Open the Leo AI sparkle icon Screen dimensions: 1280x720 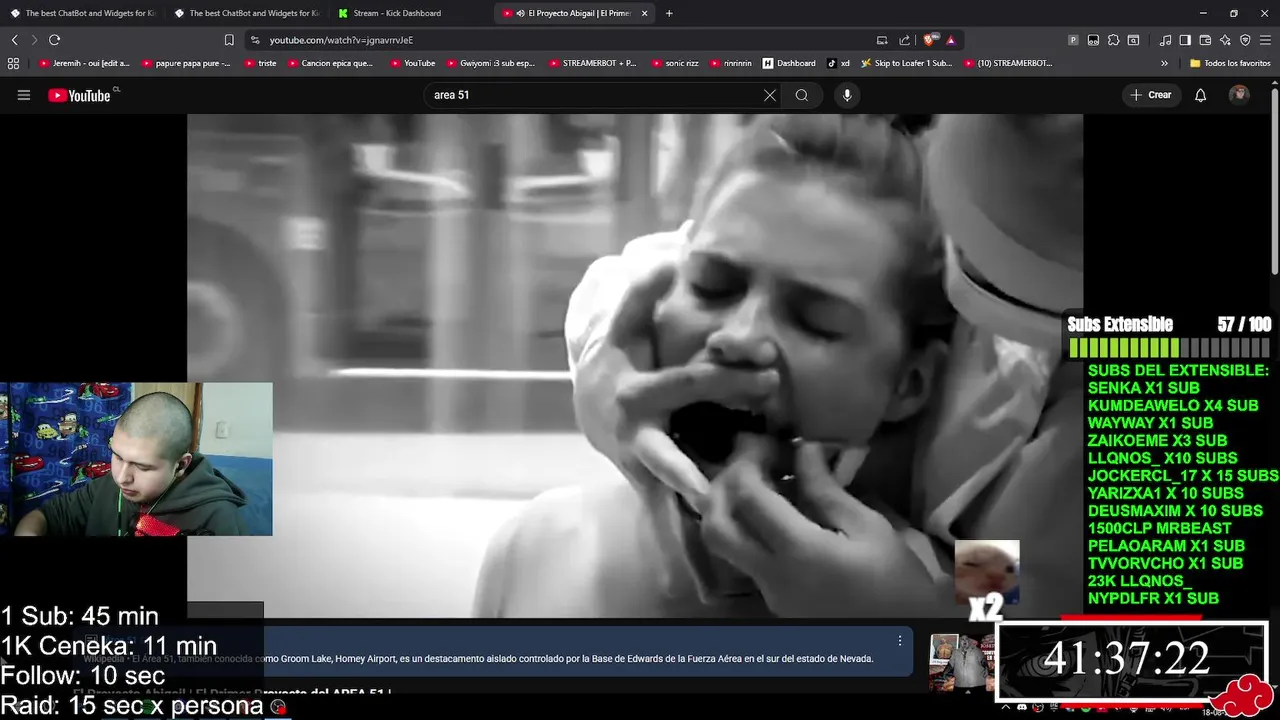pos(1225,40)
